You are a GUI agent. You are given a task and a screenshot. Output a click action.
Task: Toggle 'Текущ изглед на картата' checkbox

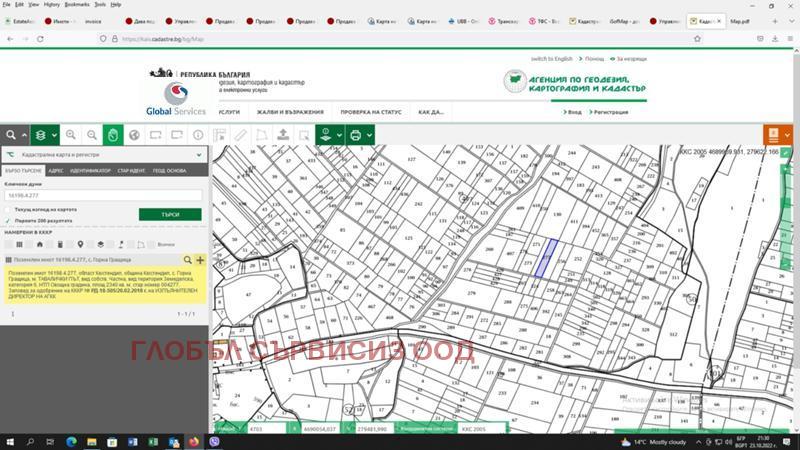(x=8, y=209)
